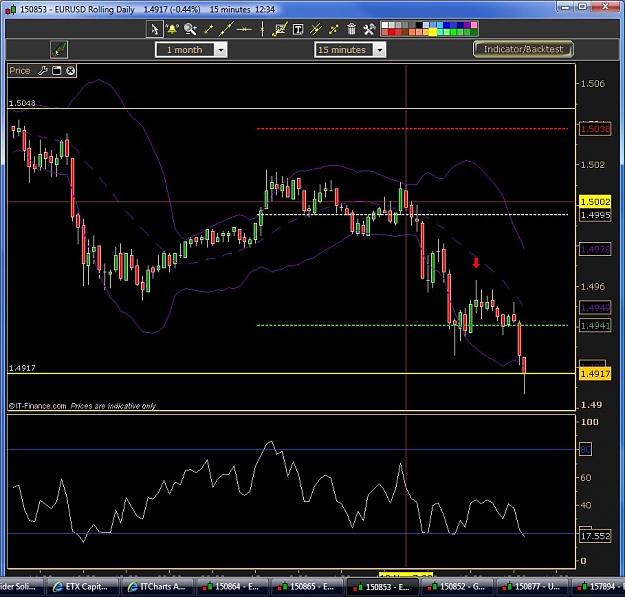The image size is (625, 597).
Task: Click the 1.4995 price label
Action: (x=595, y=215)
